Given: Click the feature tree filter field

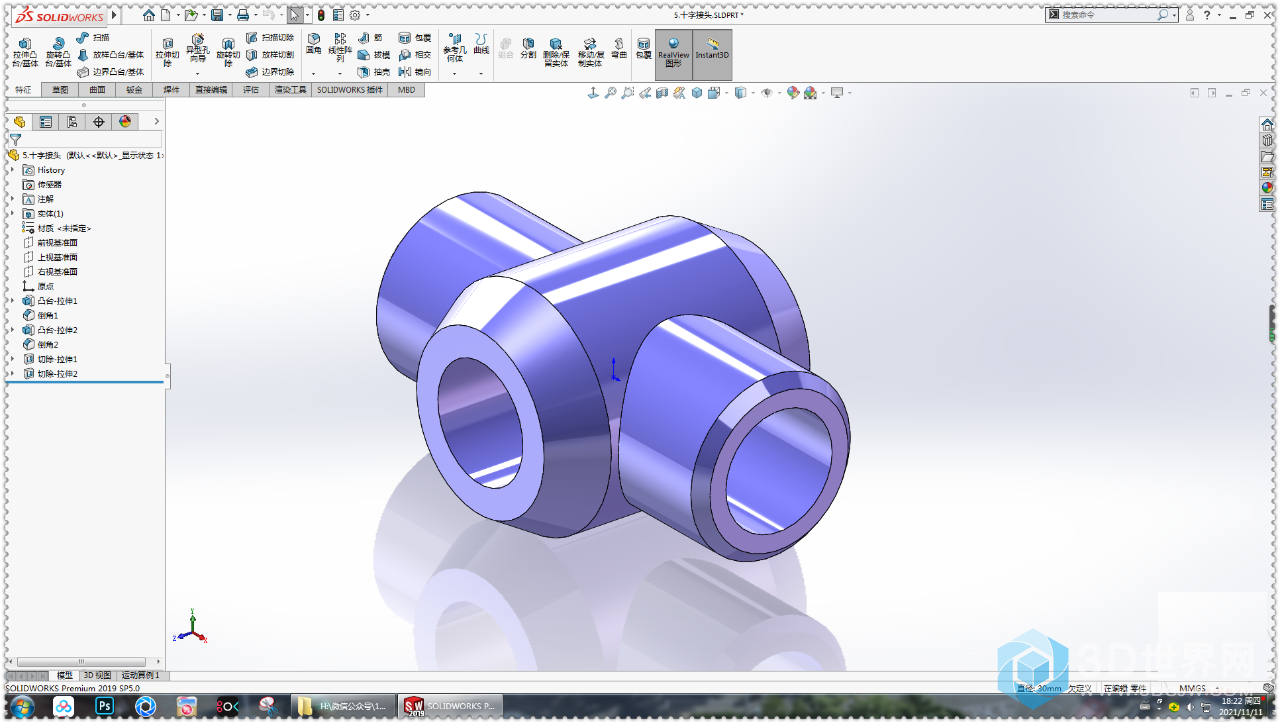Looking at the screenshot, I should click(84, 140).
